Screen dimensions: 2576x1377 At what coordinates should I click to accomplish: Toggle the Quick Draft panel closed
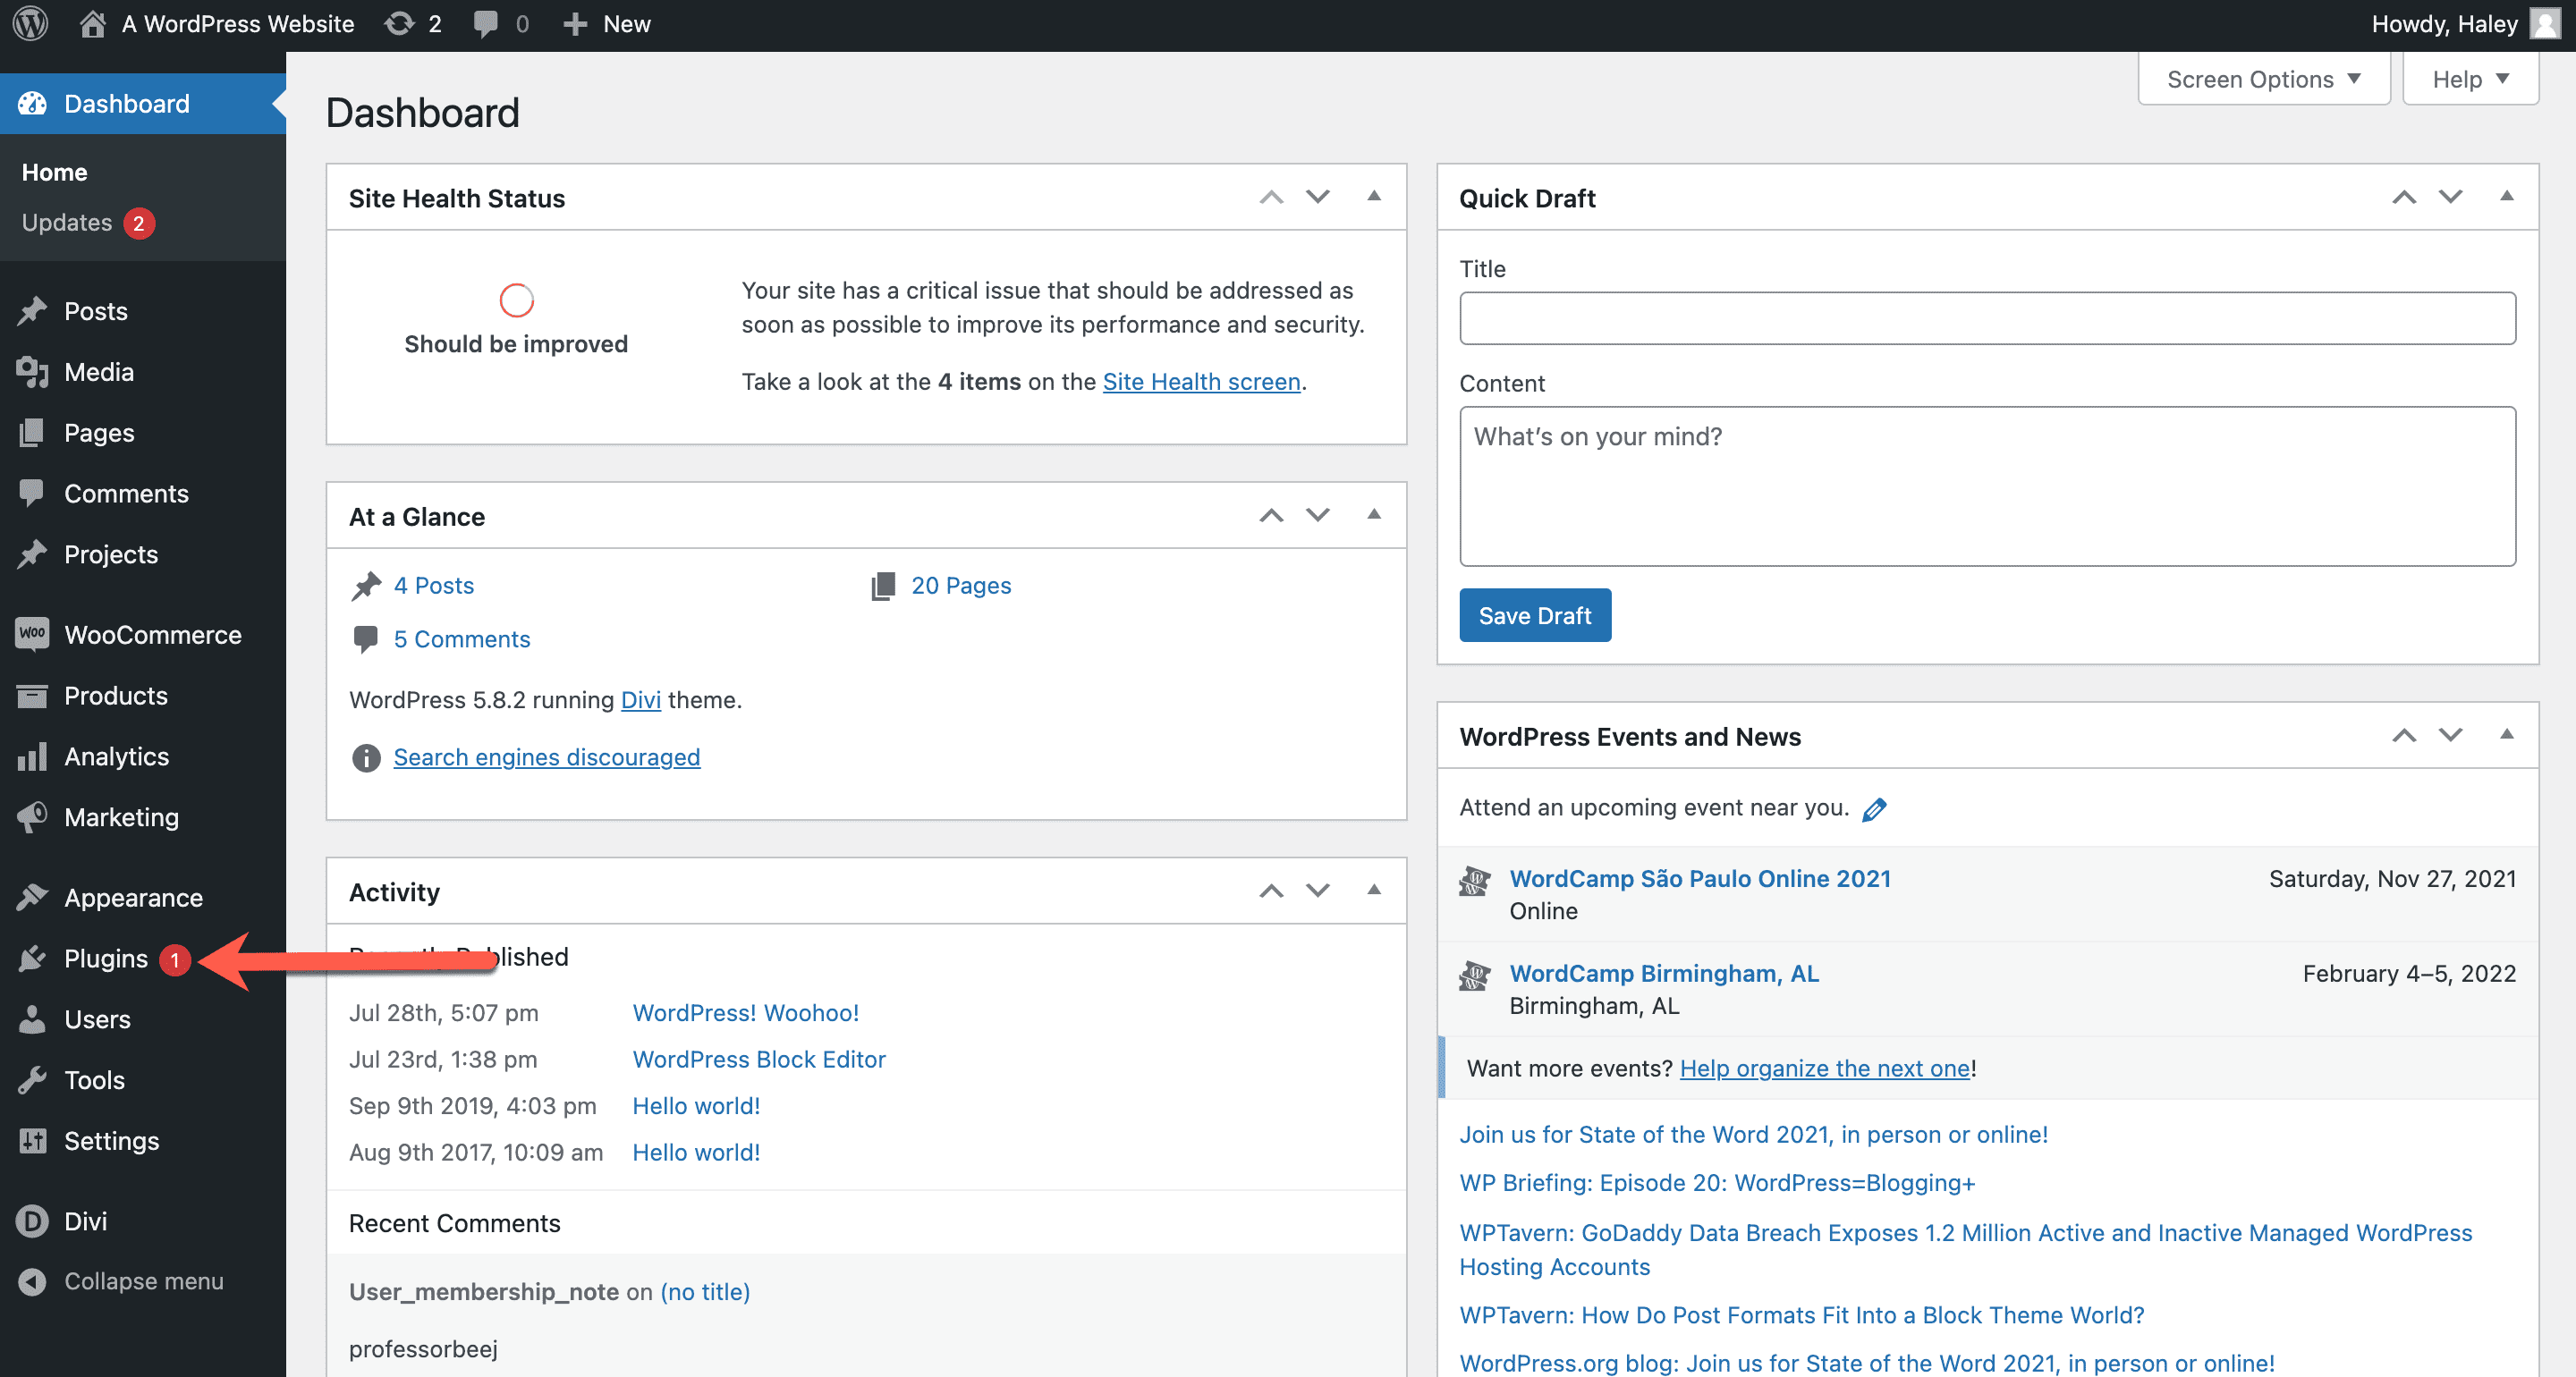[x=2506, y=196]
